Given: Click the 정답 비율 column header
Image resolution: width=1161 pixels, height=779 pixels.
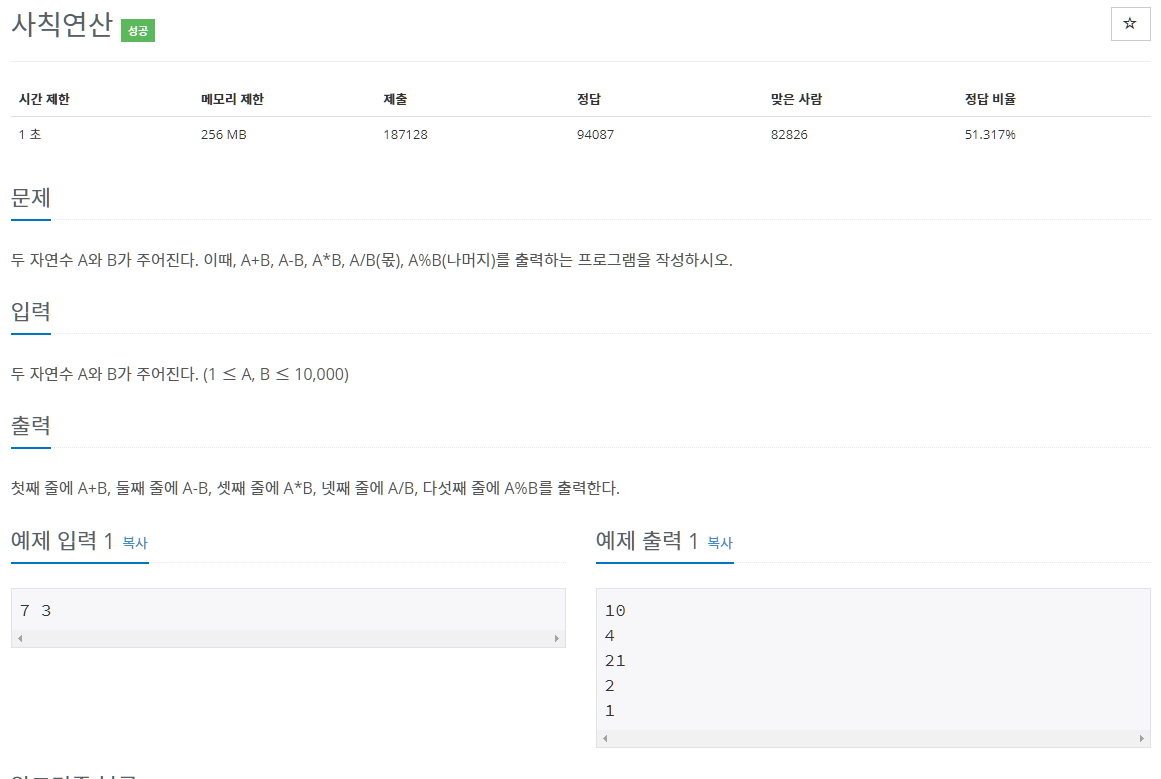Looking at the screenshot, I should coord(990,99).
